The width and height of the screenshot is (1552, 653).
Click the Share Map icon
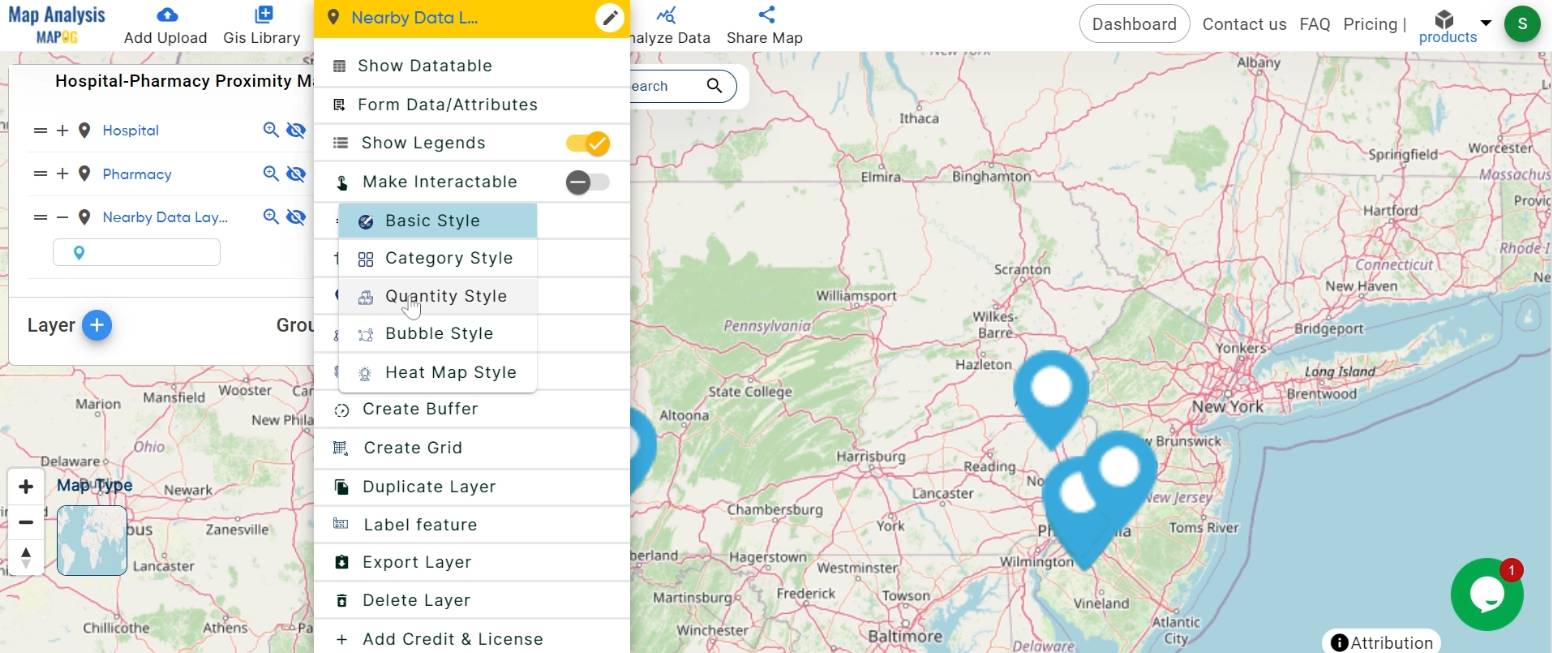pyautogui.click(x=766, y=15)
